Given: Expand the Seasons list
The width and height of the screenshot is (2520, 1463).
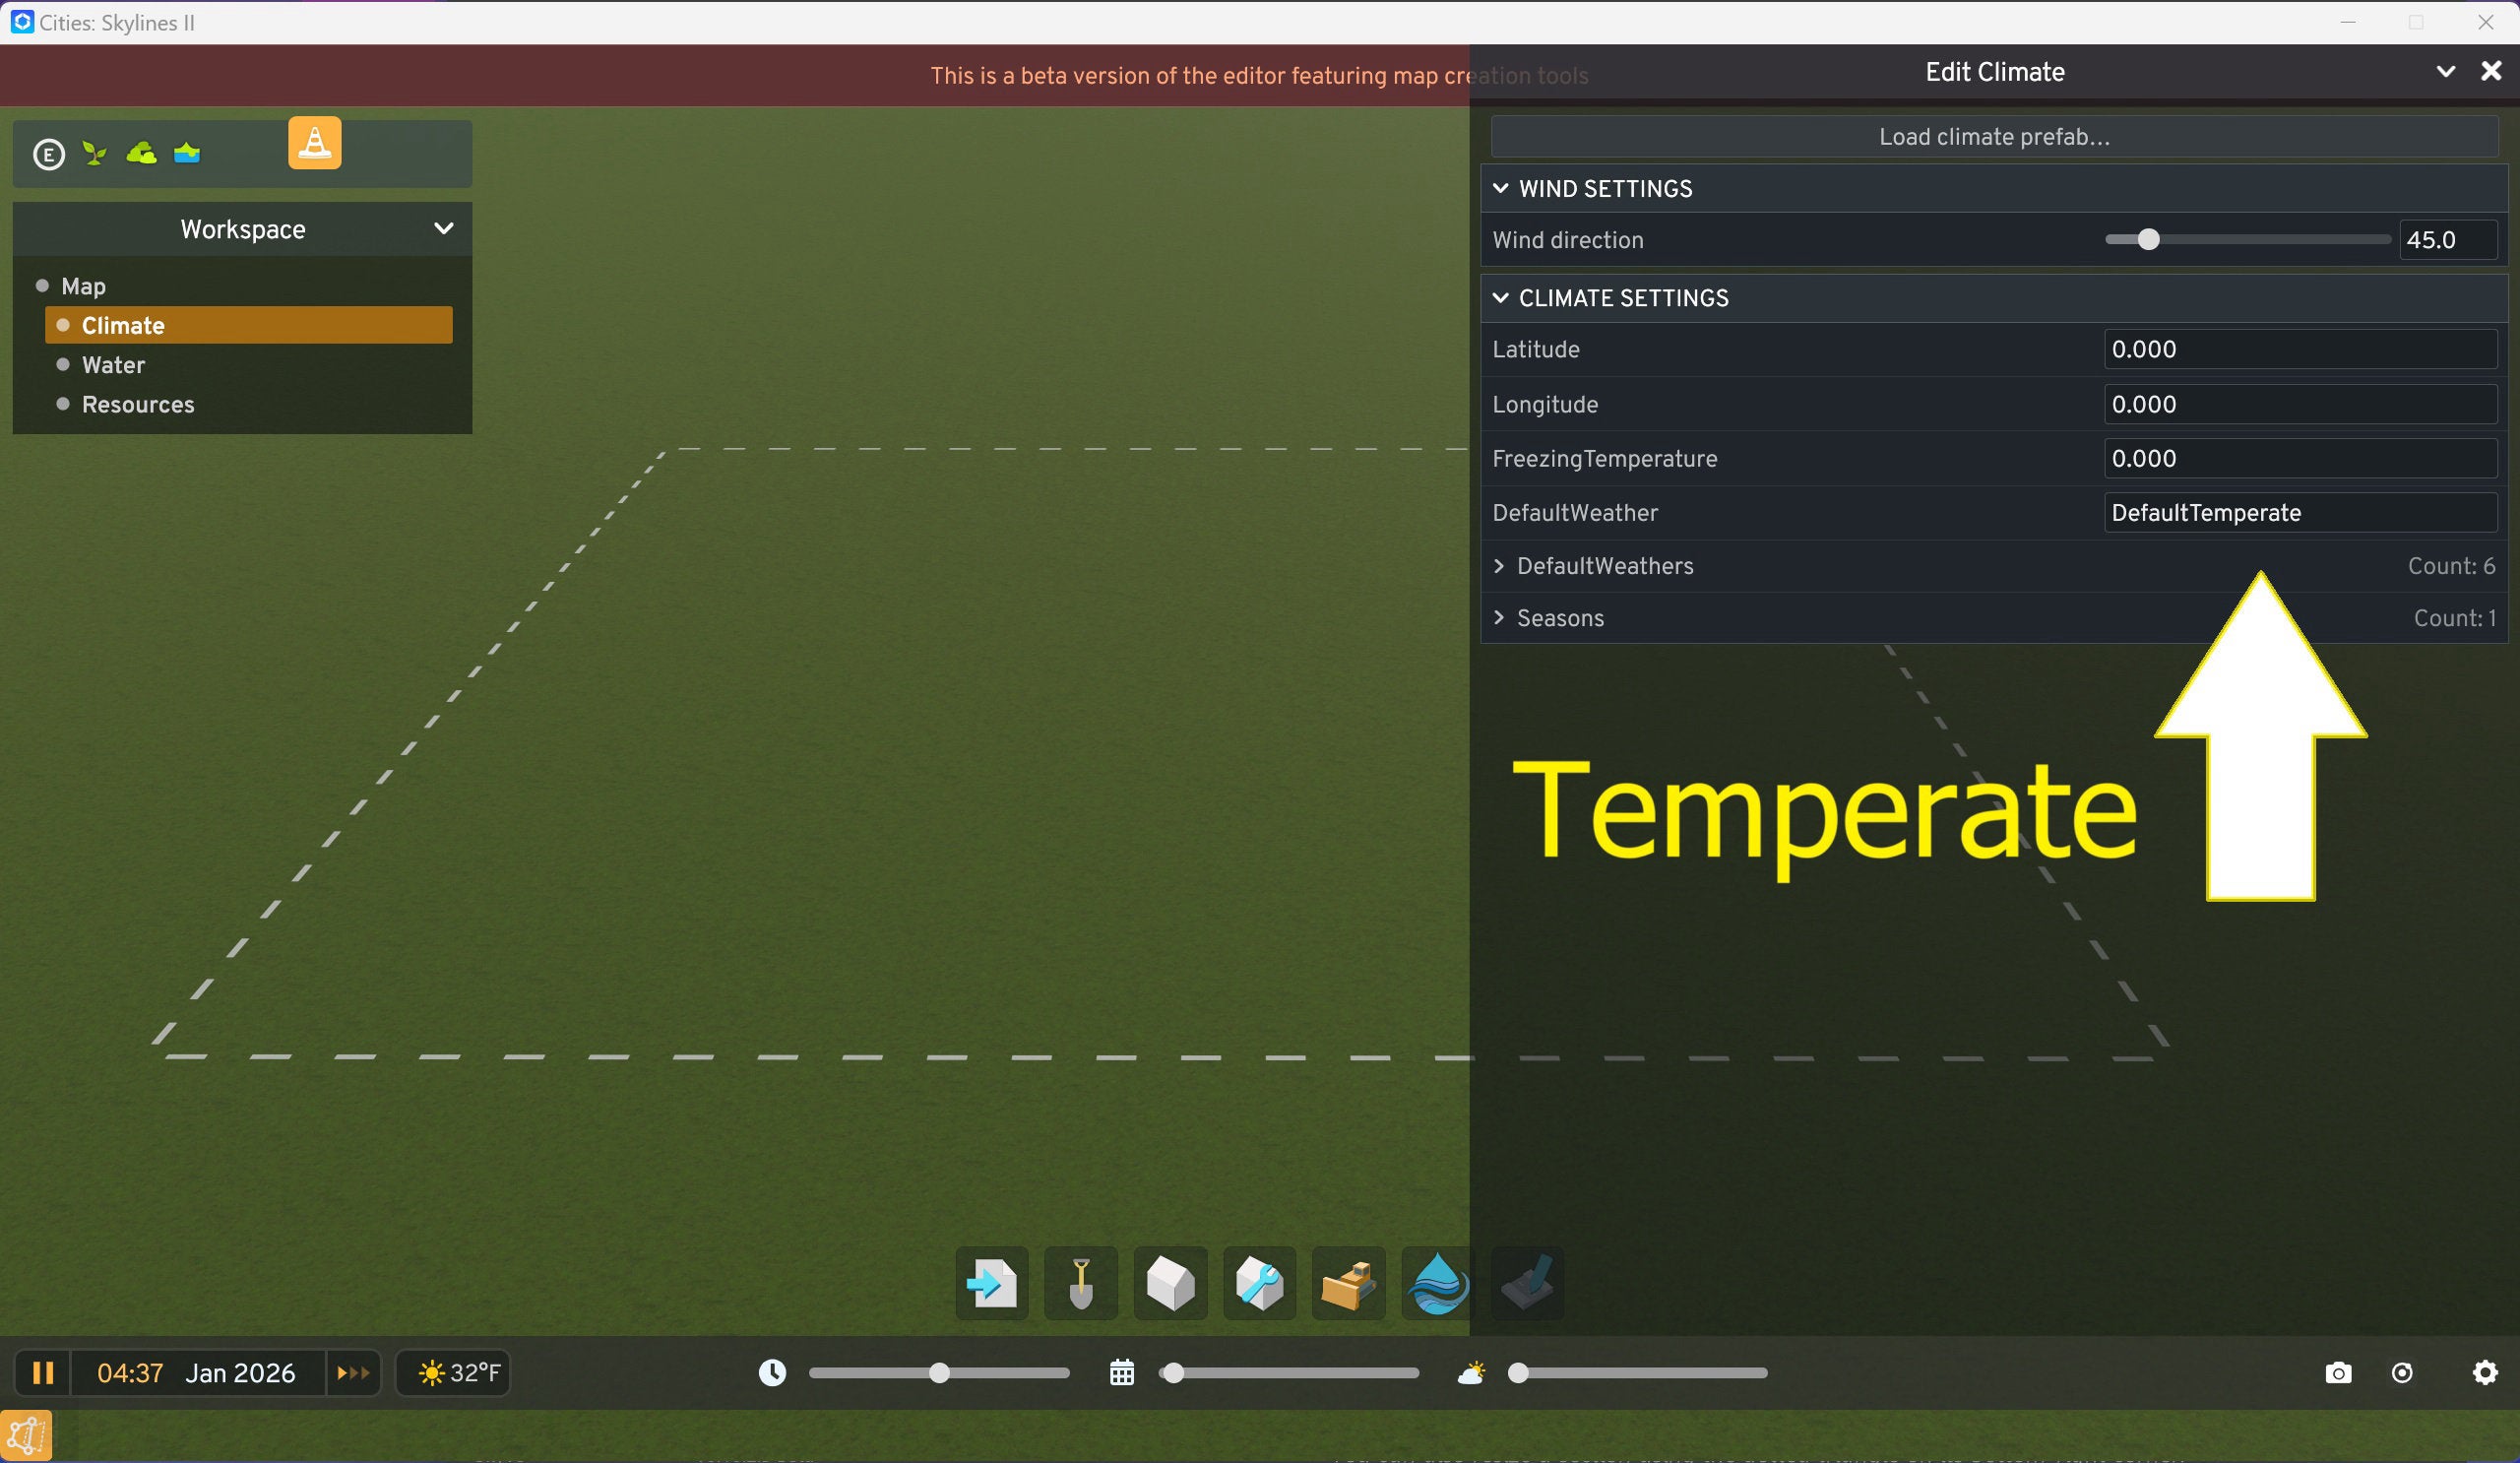Looking at the screenshot, I should 1499,618.
